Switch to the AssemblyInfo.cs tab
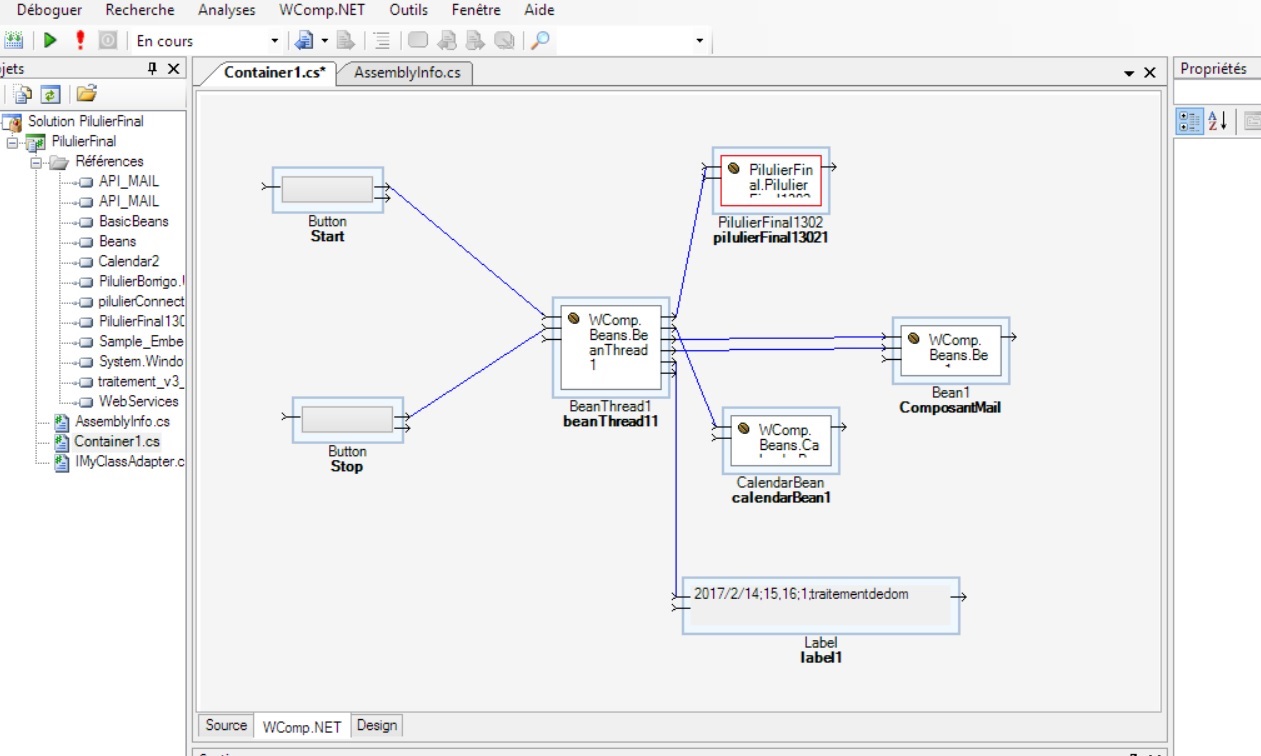Image resolution: width=1261 pixels, height=756 pixels. 407,73
